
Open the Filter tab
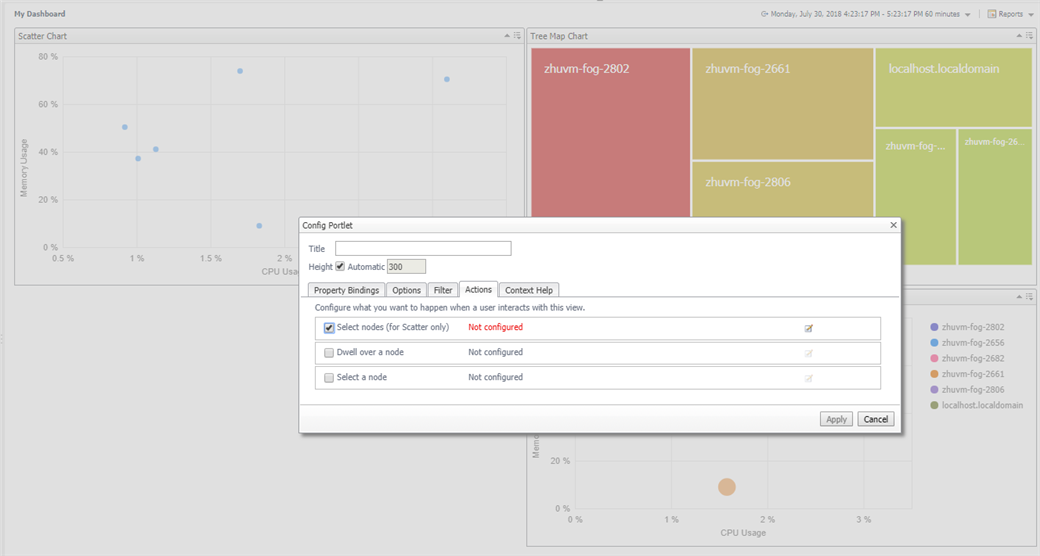pos(443,290)
